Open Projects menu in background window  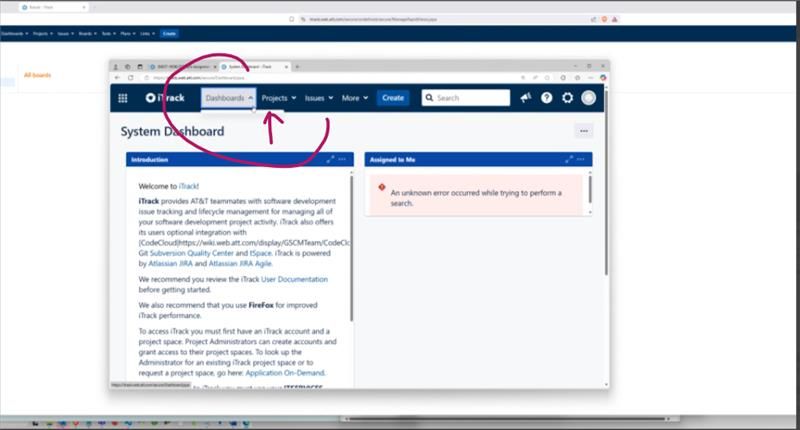click(43, 34)
